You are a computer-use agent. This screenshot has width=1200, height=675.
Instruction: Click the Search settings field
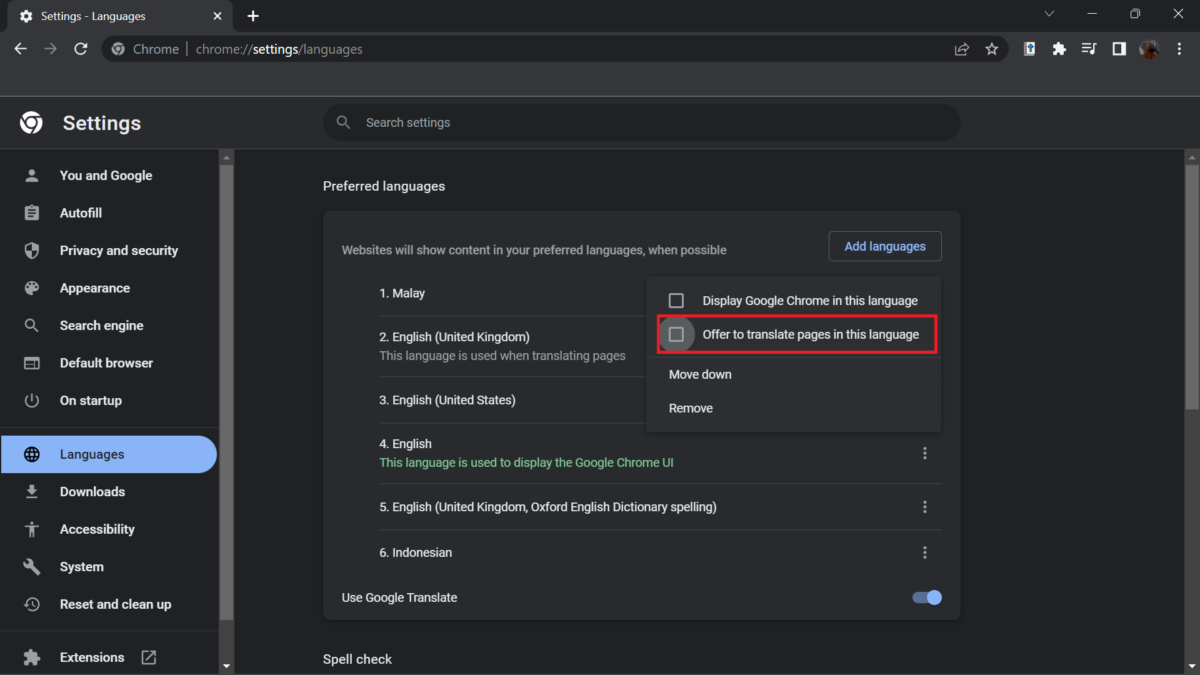tap(640, 122)
